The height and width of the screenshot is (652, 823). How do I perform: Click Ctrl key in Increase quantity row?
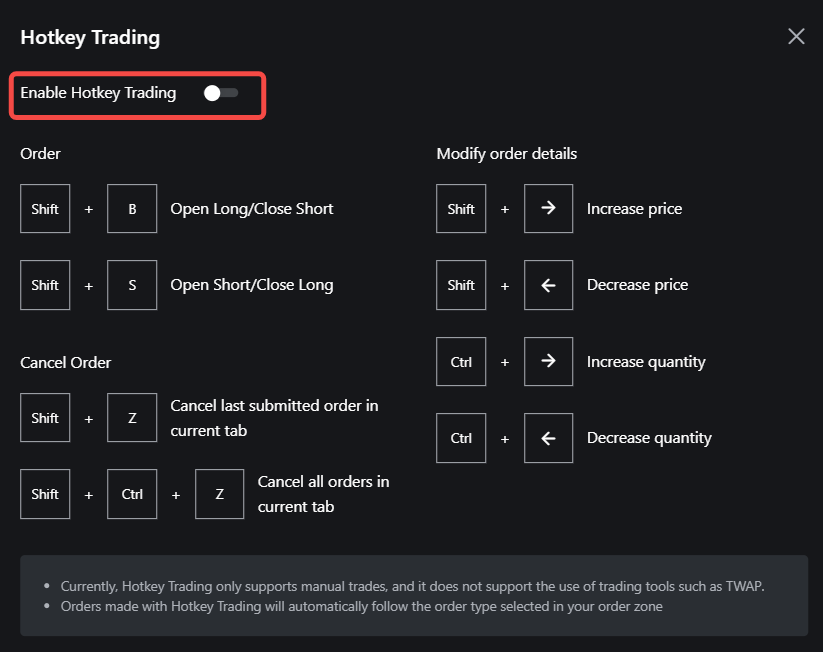(461, 362)
